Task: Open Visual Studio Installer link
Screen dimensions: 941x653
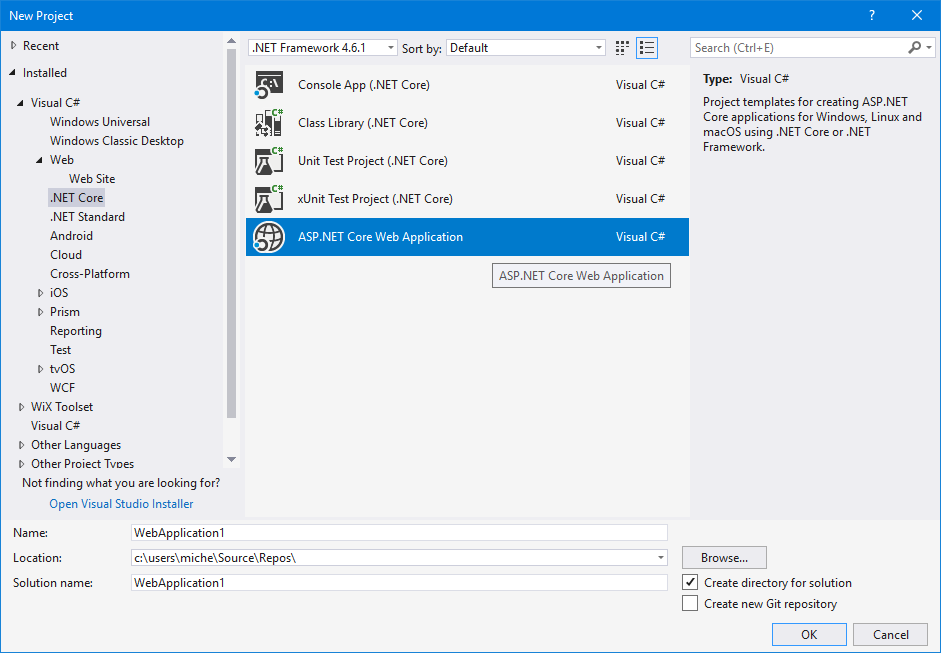Action: (x=121, y=504)
